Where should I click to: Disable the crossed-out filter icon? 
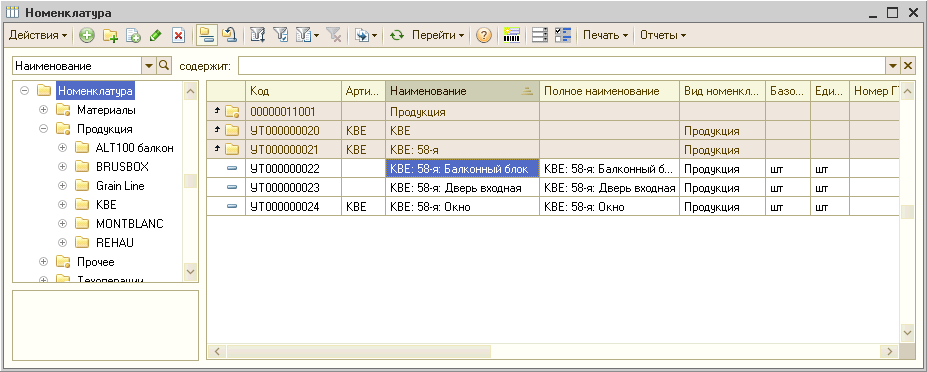pyautogui.click(x=333, y=35)
